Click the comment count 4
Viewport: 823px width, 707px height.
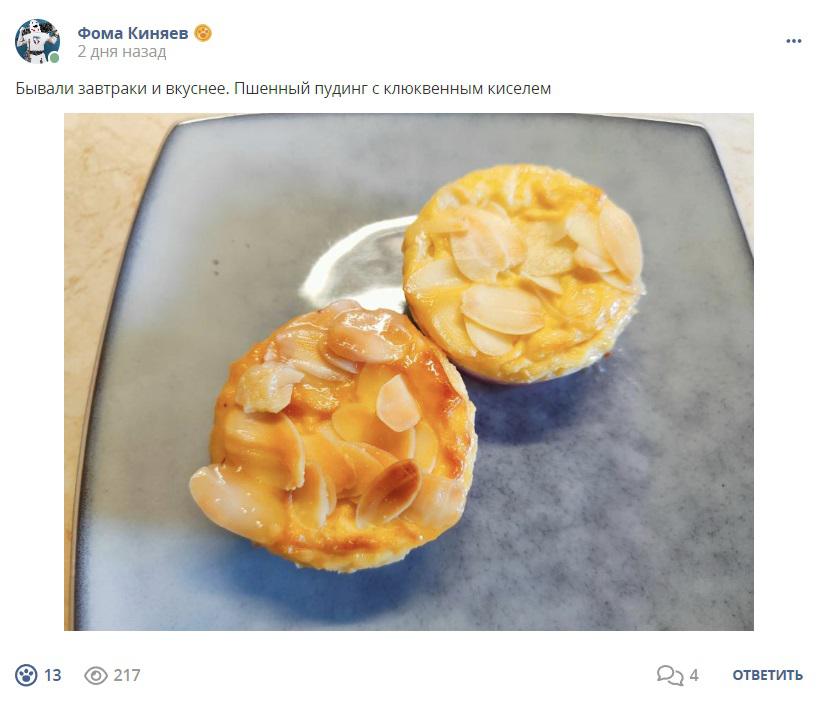coord(694,675)
